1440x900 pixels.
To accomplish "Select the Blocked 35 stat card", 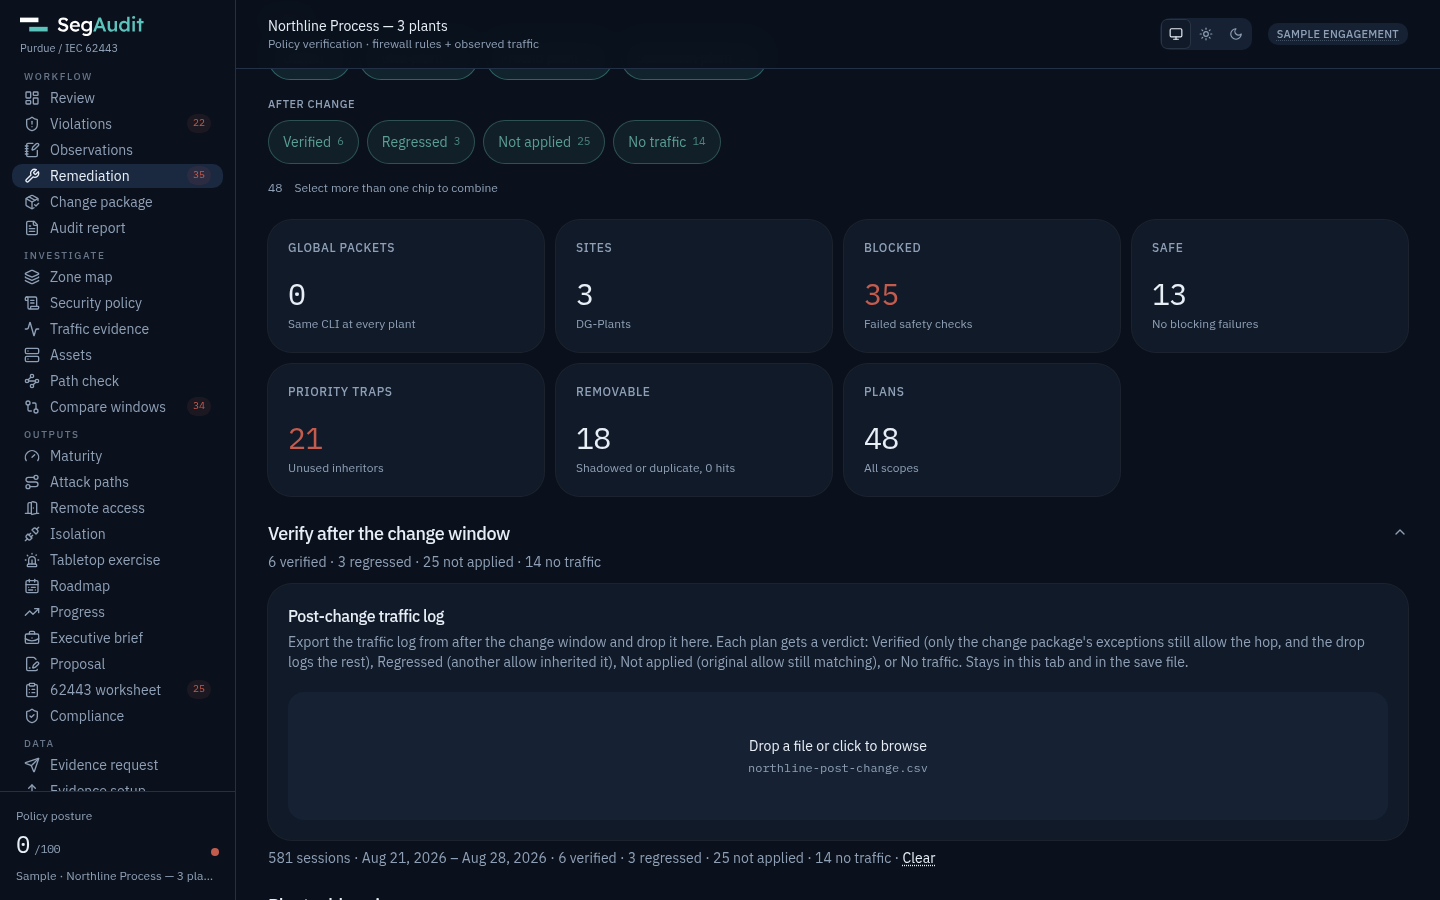I will tap(982, 286).
